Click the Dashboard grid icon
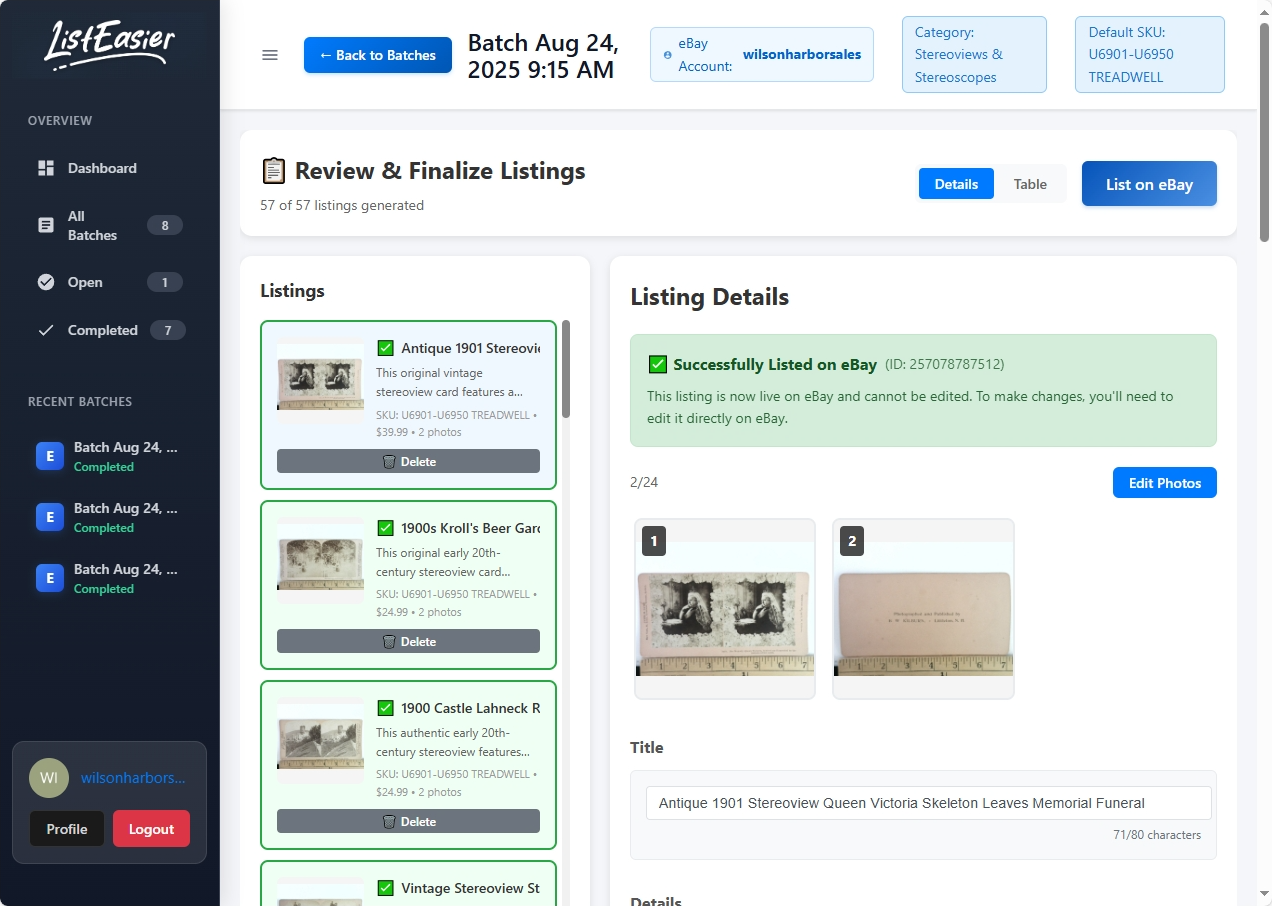Image resolution: width=1272 pixels, height=906 pixels. pos(46,168)
